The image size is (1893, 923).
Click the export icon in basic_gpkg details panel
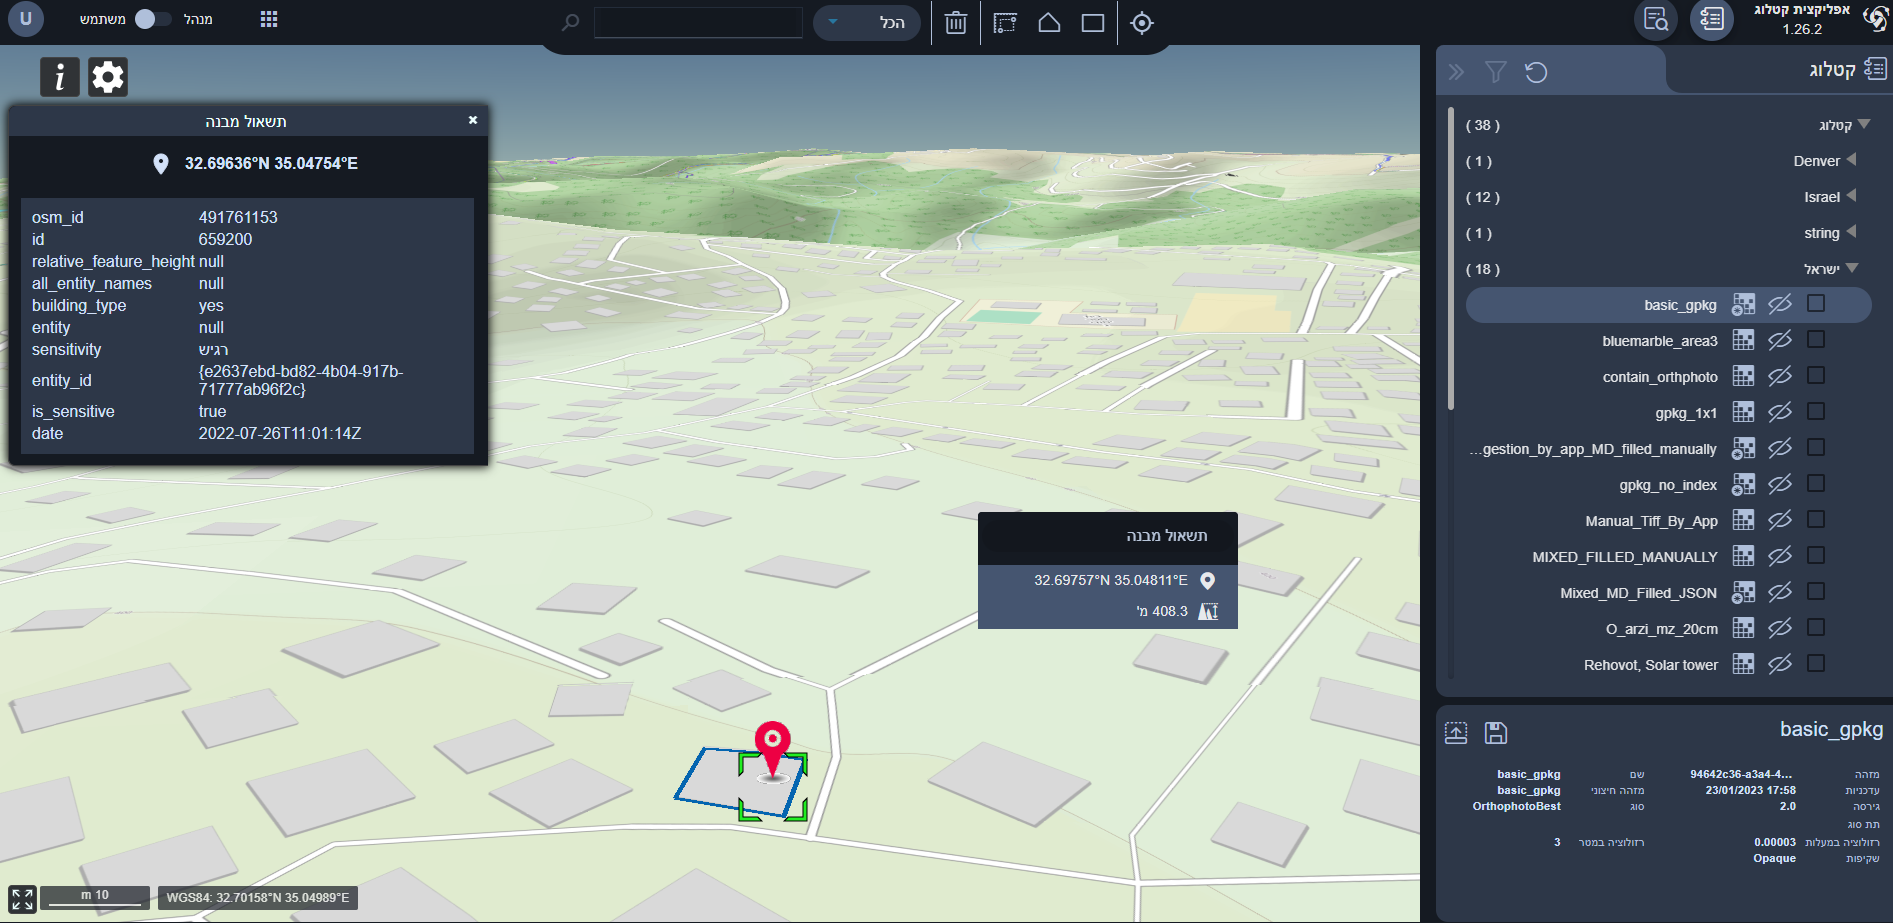1455,732
